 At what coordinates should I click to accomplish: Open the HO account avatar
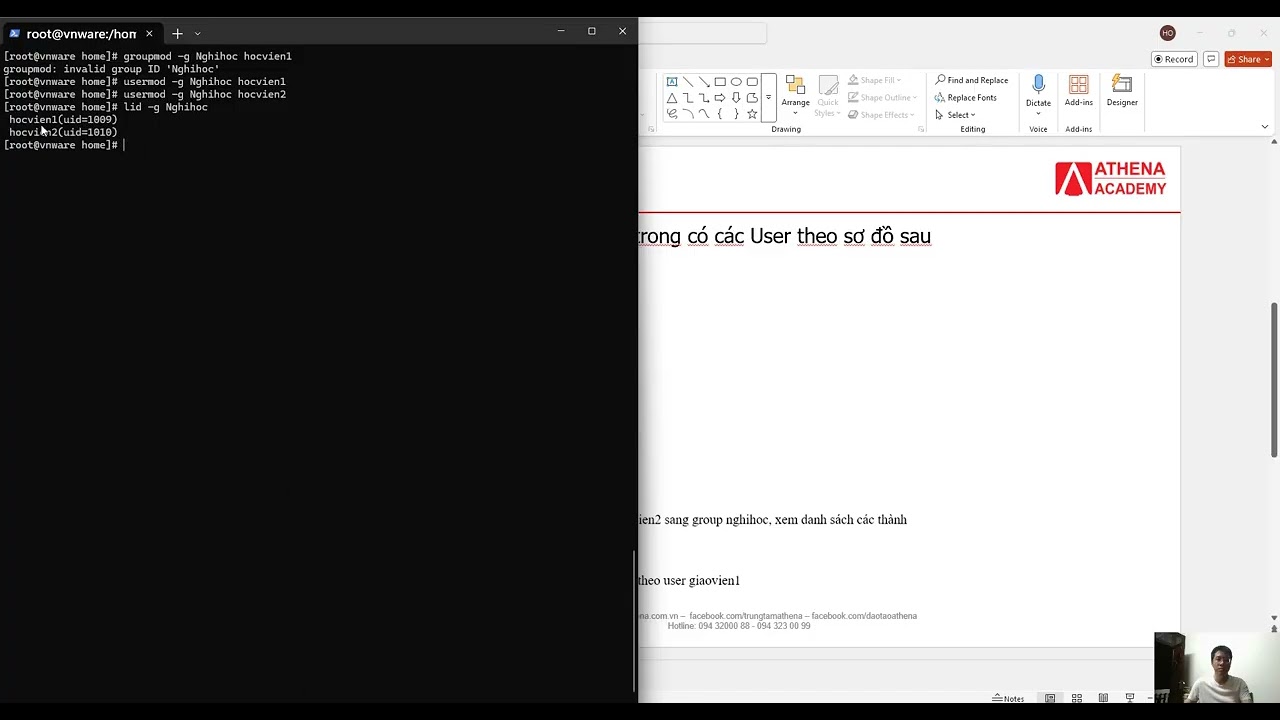[1168, 33]
